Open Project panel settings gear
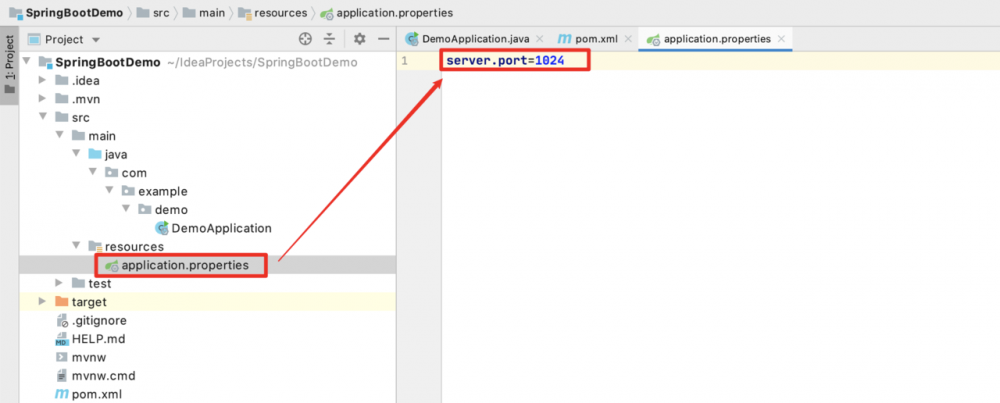 click(360, 39)
